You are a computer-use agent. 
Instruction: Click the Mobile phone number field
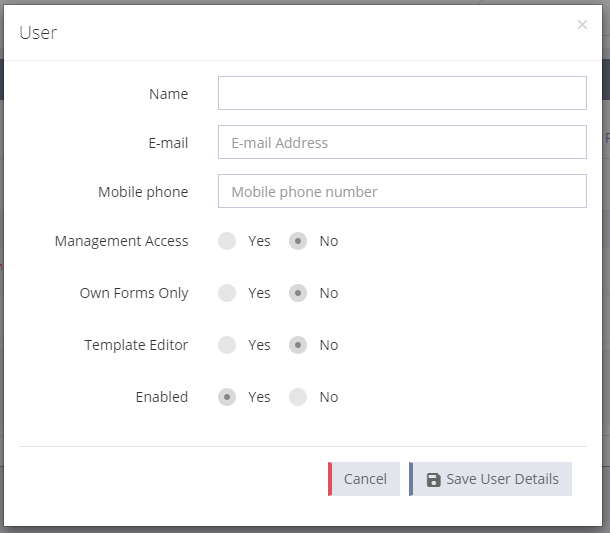point(402,191)
